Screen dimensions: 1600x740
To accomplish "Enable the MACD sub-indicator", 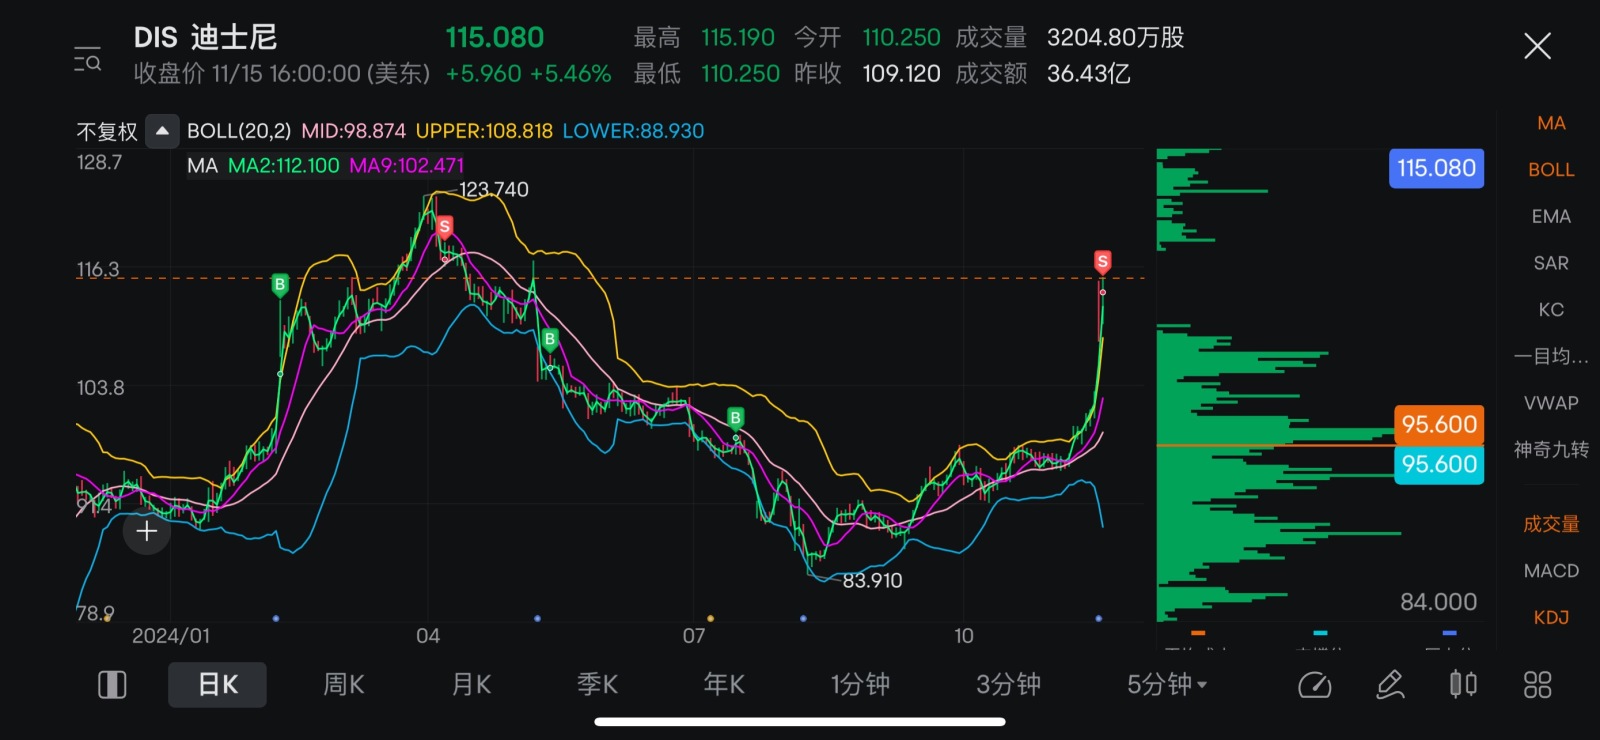I will click(1551, 571).
